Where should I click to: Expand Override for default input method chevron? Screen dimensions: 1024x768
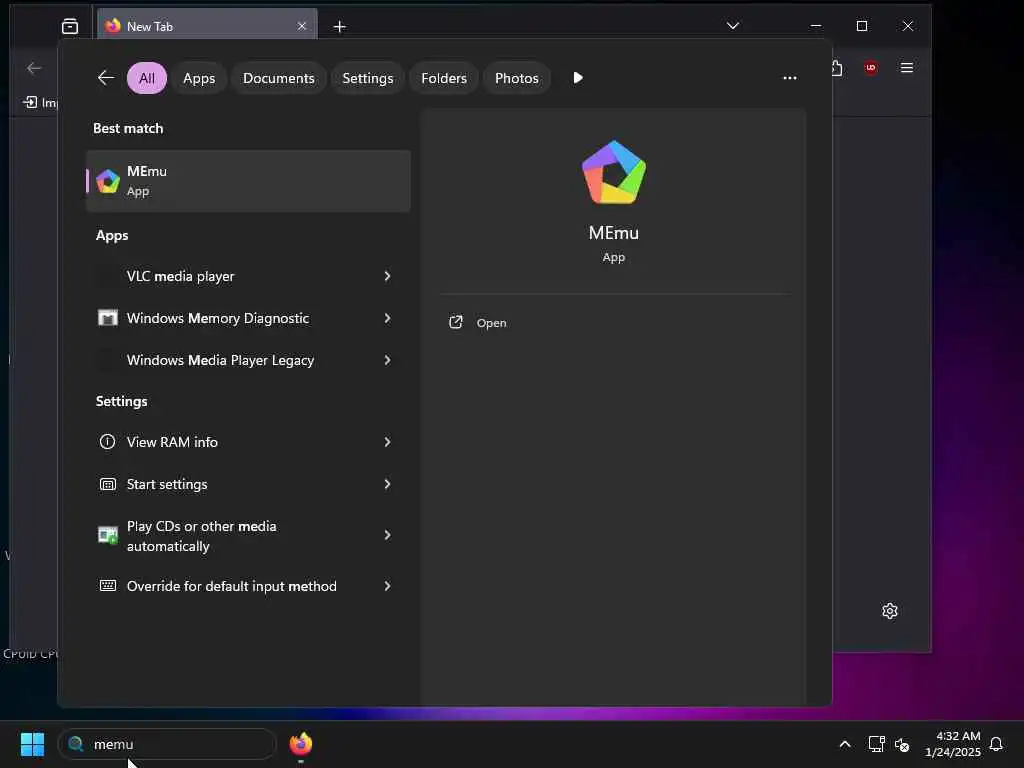(x=387, y=586)
